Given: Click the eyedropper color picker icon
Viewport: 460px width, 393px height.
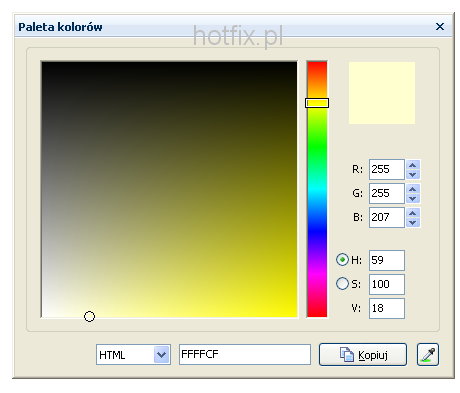Looking at the screenshot, I should click(428, 355).
